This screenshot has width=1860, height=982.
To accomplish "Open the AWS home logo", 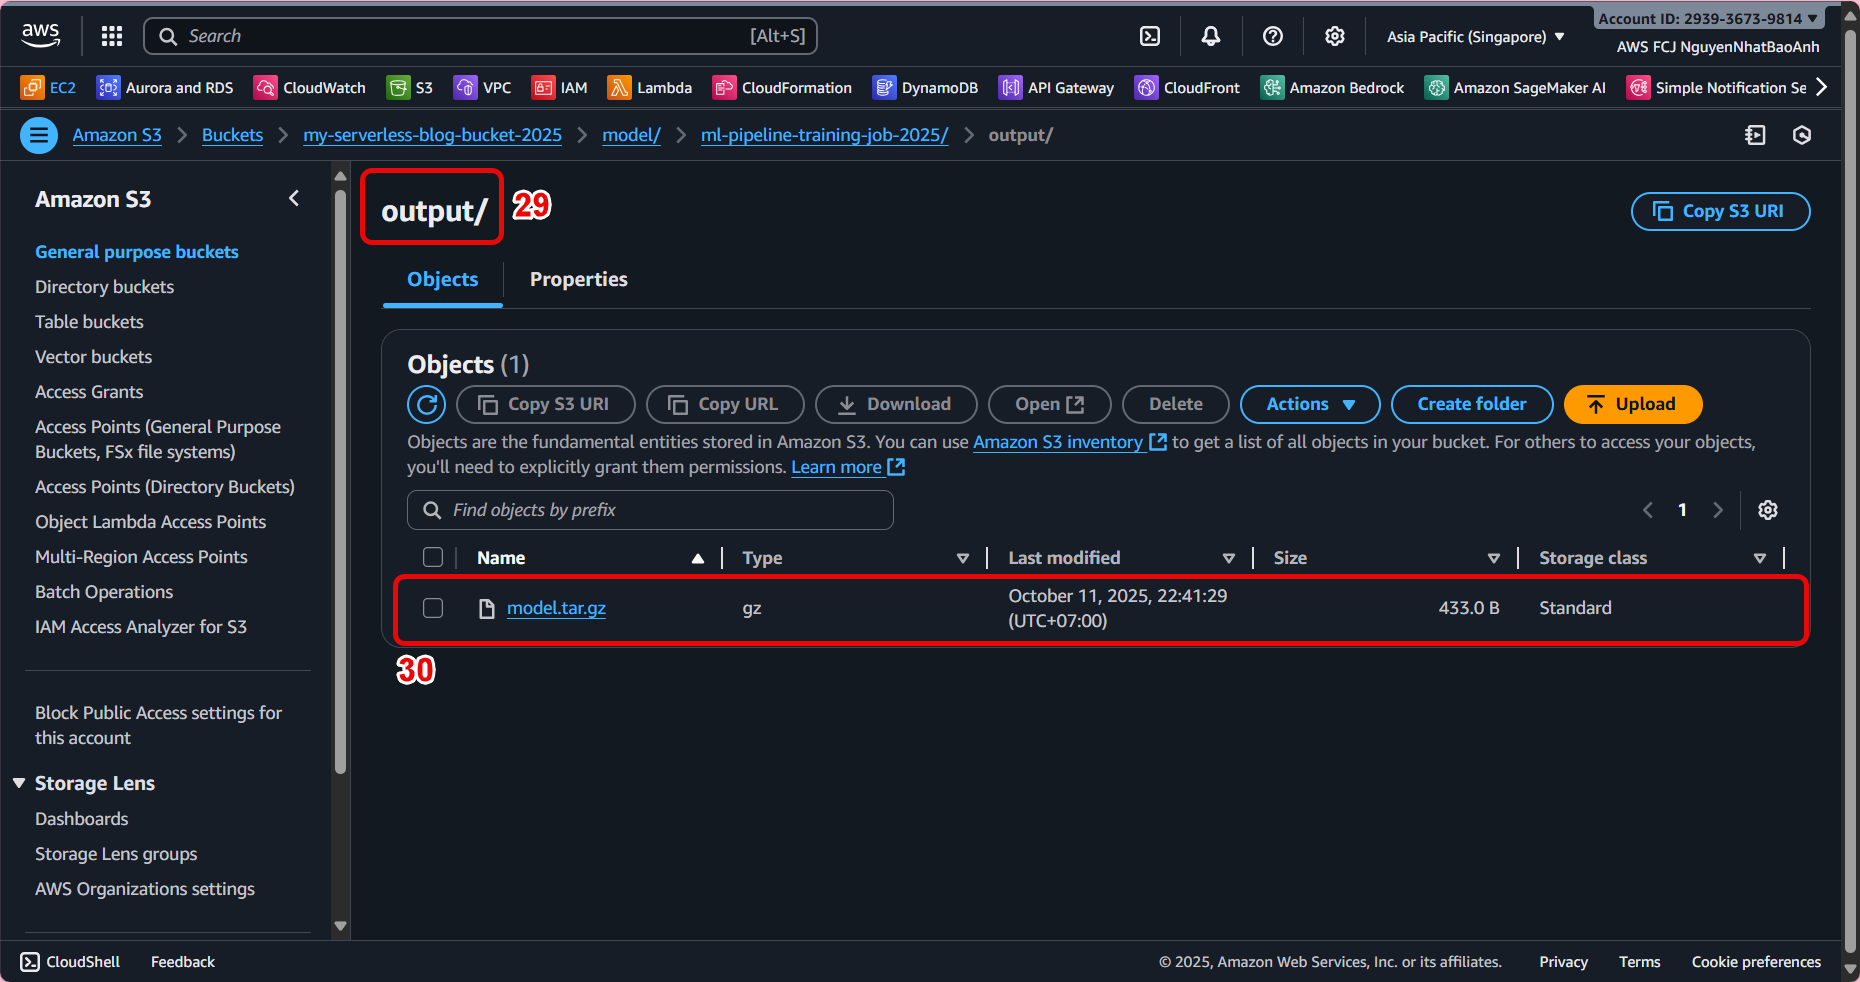I will tap(40, 36).
